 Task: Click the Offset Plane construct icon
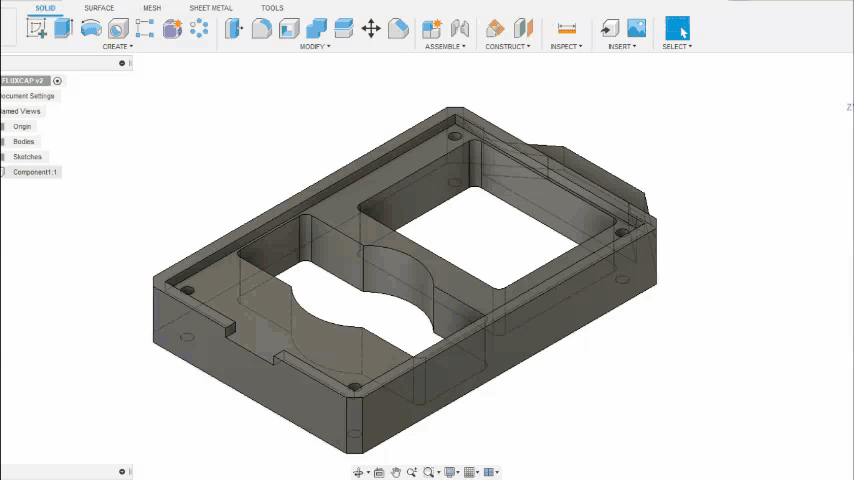[495, 28]
